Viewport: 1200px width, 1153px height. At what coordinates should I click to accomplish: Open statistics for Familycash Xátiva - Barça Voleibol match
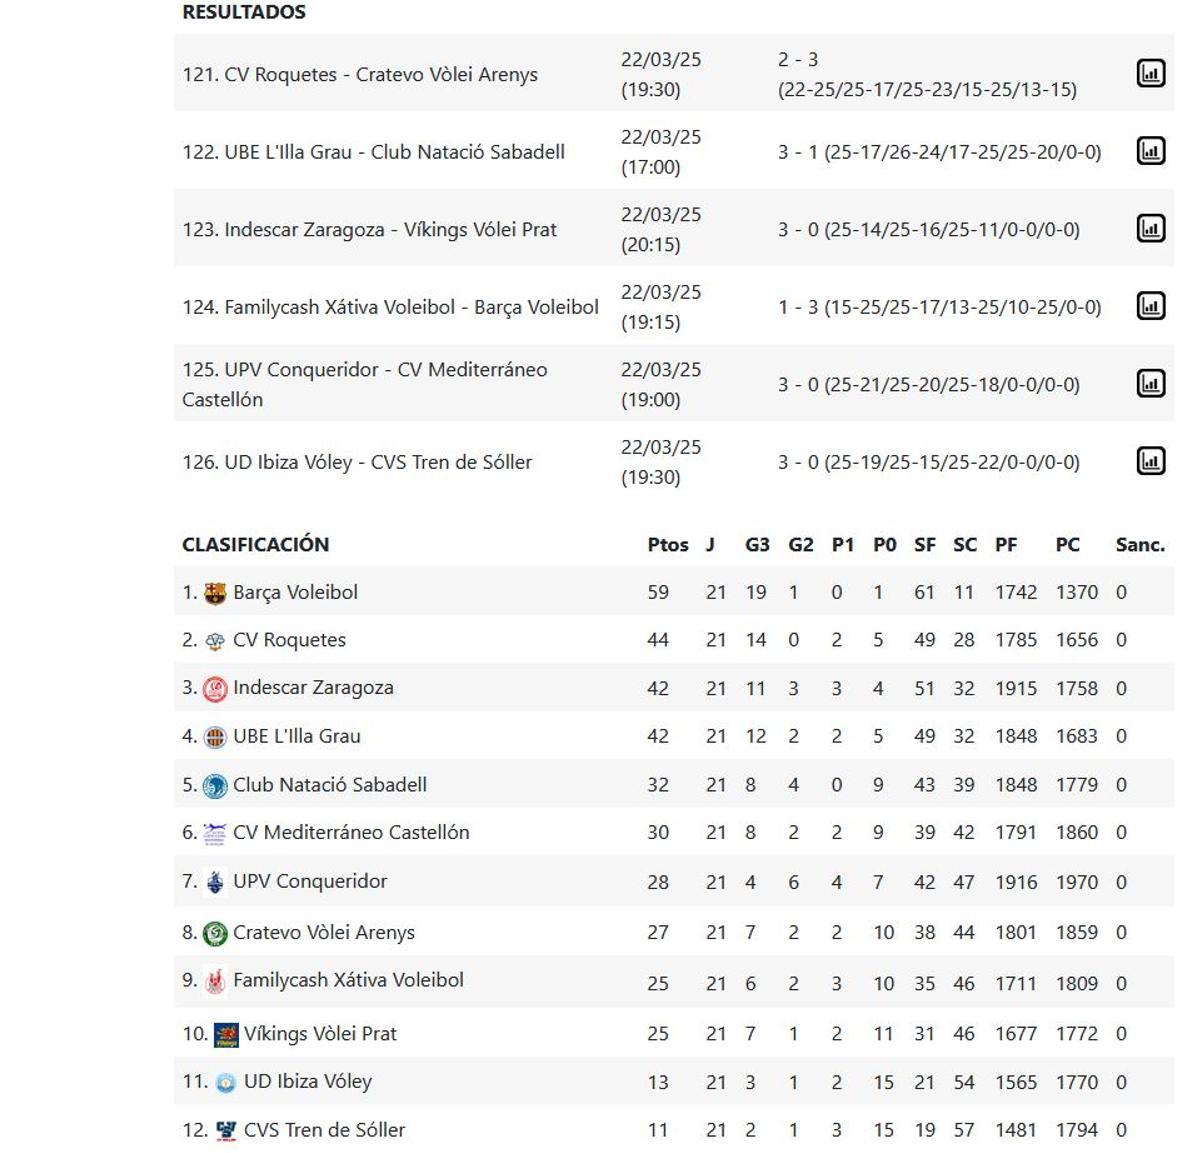point(1152,305)
